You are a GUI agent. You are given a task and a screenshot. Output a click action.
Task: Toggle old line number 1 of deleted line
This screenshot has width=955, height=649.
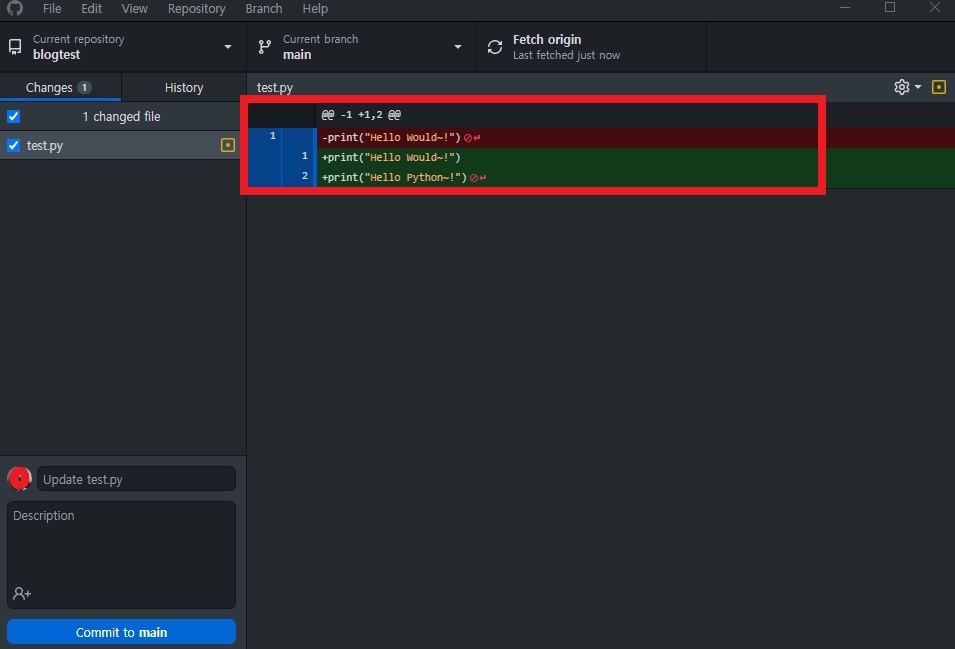[x=272, y=136]
